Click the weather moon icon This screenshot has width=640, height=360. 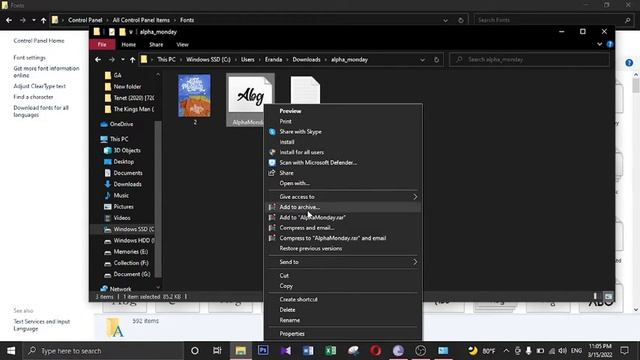(472, 351)
